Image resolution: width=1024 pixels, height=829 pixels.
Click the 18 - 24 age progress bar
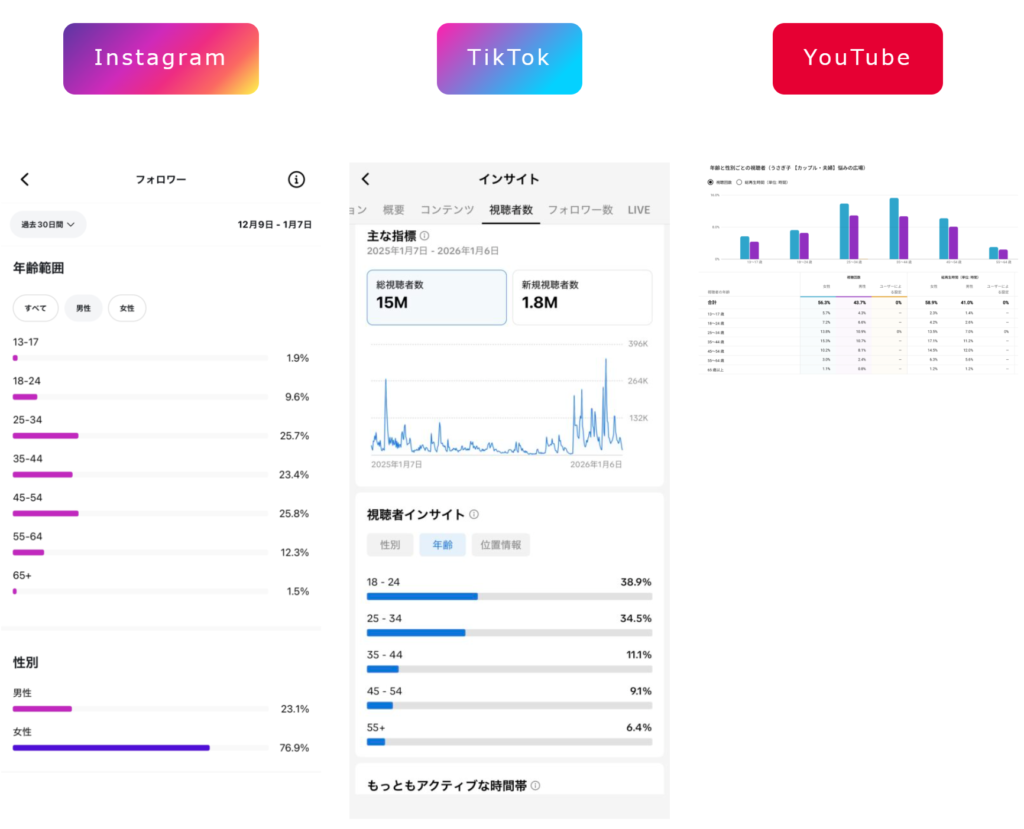click(509, 597)
